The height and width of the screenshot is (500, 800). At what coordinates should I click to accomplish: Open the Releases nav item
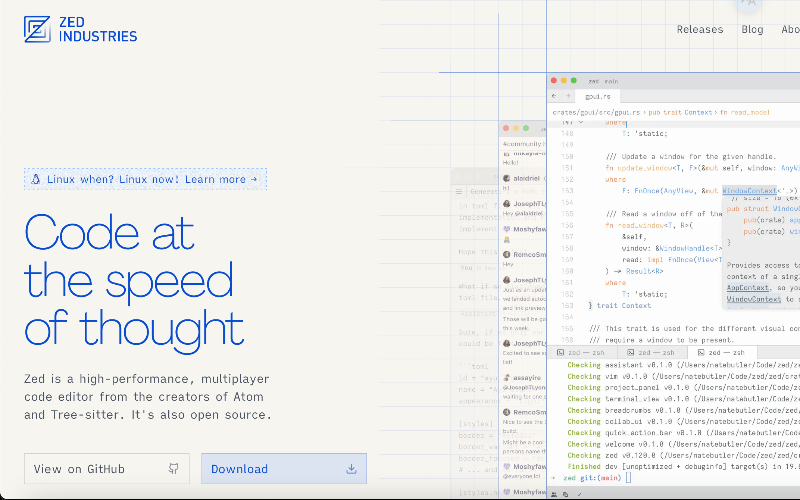coord(699,30)
